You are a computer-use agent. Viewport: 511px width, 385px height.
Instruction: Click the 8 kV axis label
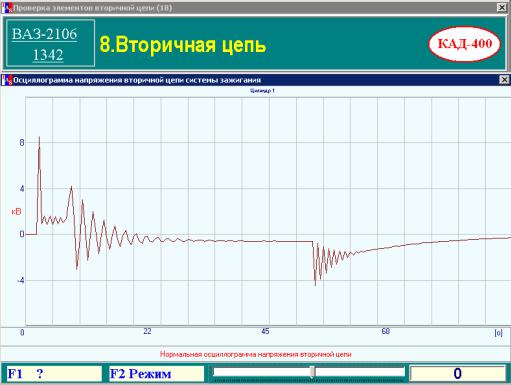22,143
